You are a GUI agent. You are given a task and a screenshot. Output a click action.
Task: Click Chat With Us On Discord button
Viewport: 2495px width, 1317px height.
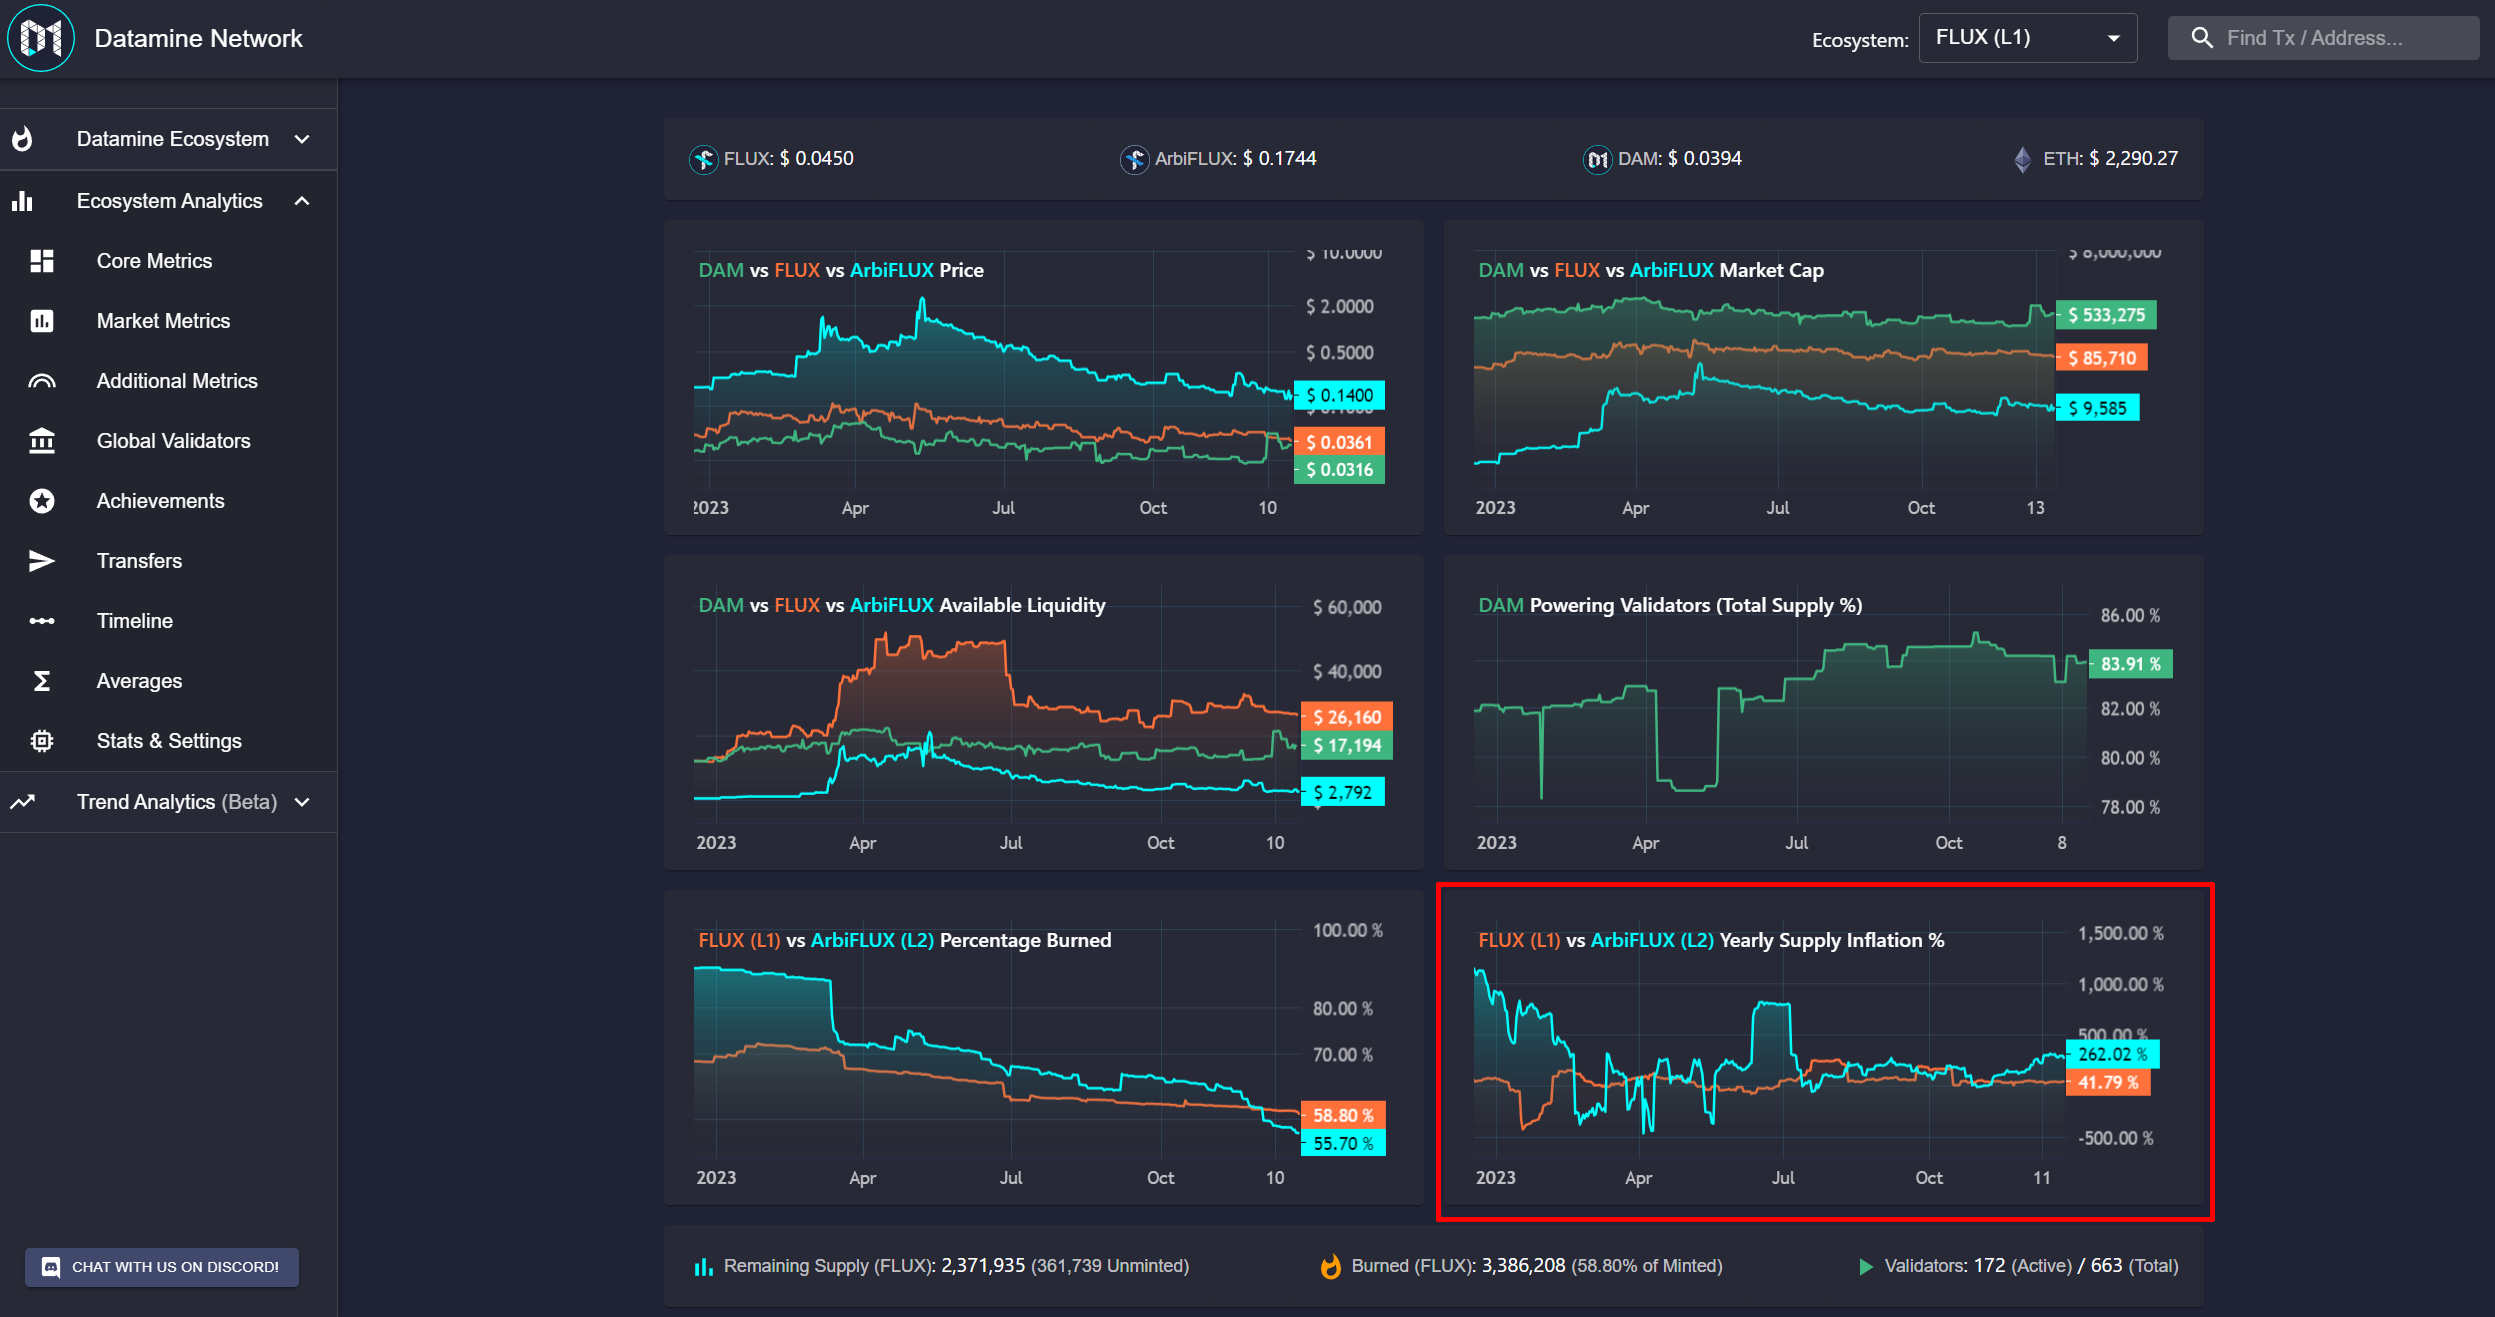pyautogui.click(x=162, y=1267)
